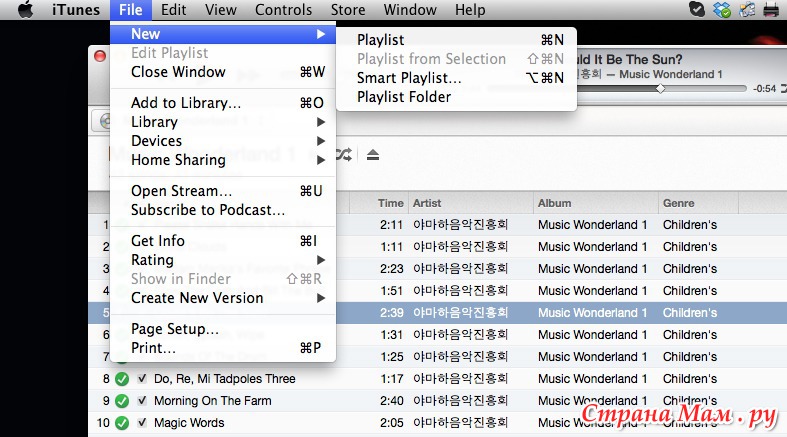Select the Magic Words track title
The height and width of the screenshot is (437, 787).
coord(189,423)
